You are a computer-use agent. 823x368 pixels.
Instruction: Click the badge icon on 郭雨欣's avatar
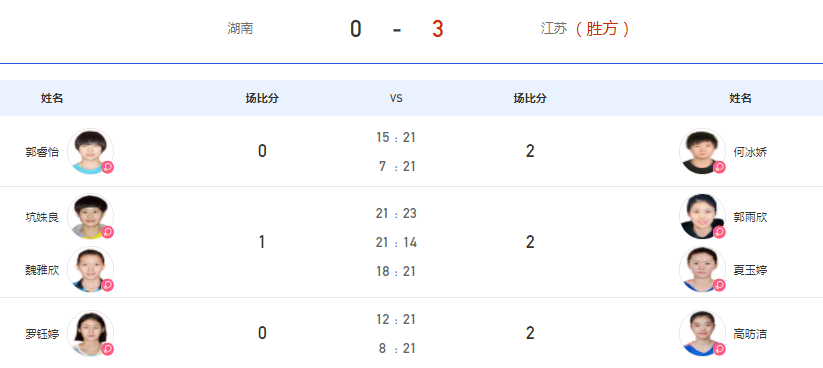719,232
